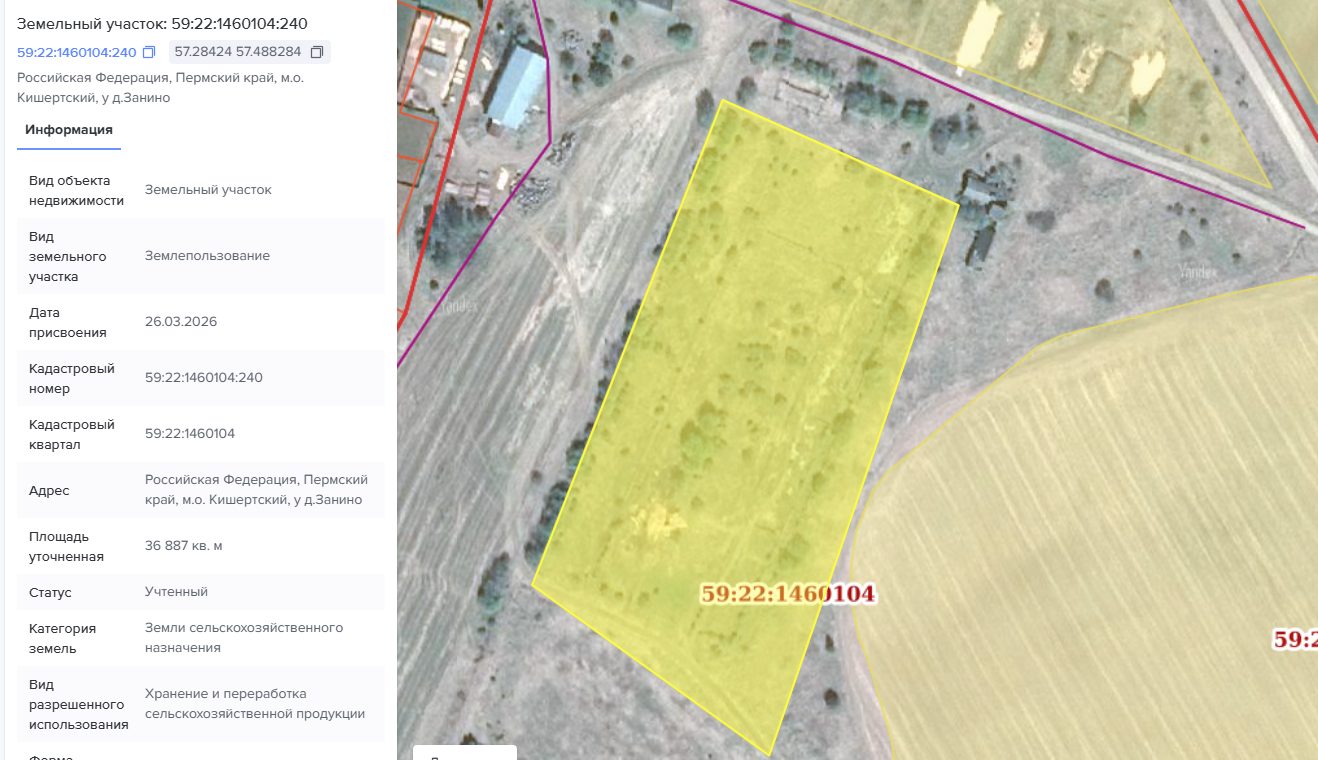Click the "Вид земельного участка" label
This screenshot has height=760, width=1318.
coord(69,256)
